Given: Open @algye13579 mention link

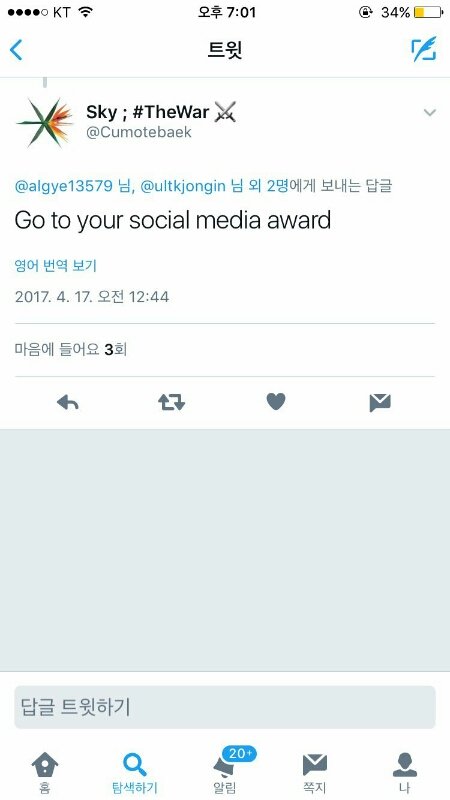Looking at the screenshot, I should (x=63, y=186).
